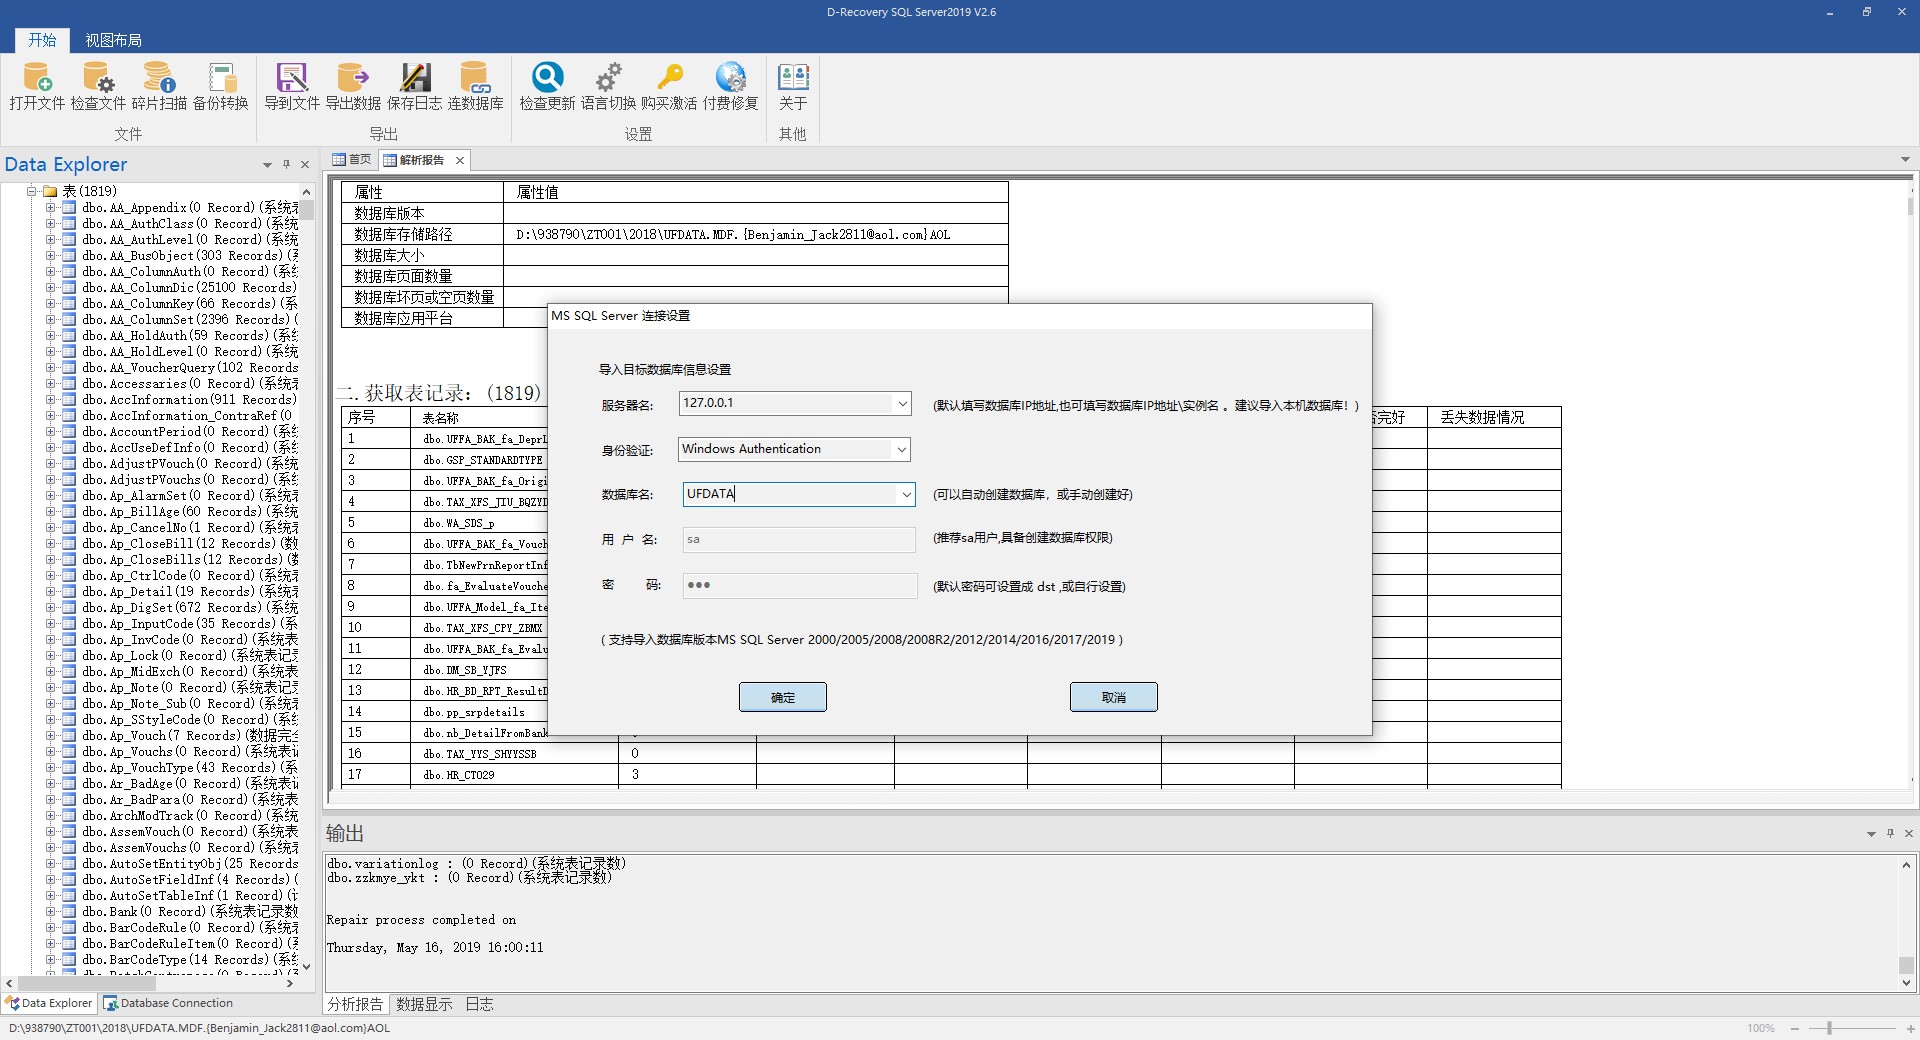The height and width of the screenshot is (1040, 1920).
Task: Click the zoom slider in status bar
Action: [x=1830, y=1029]
